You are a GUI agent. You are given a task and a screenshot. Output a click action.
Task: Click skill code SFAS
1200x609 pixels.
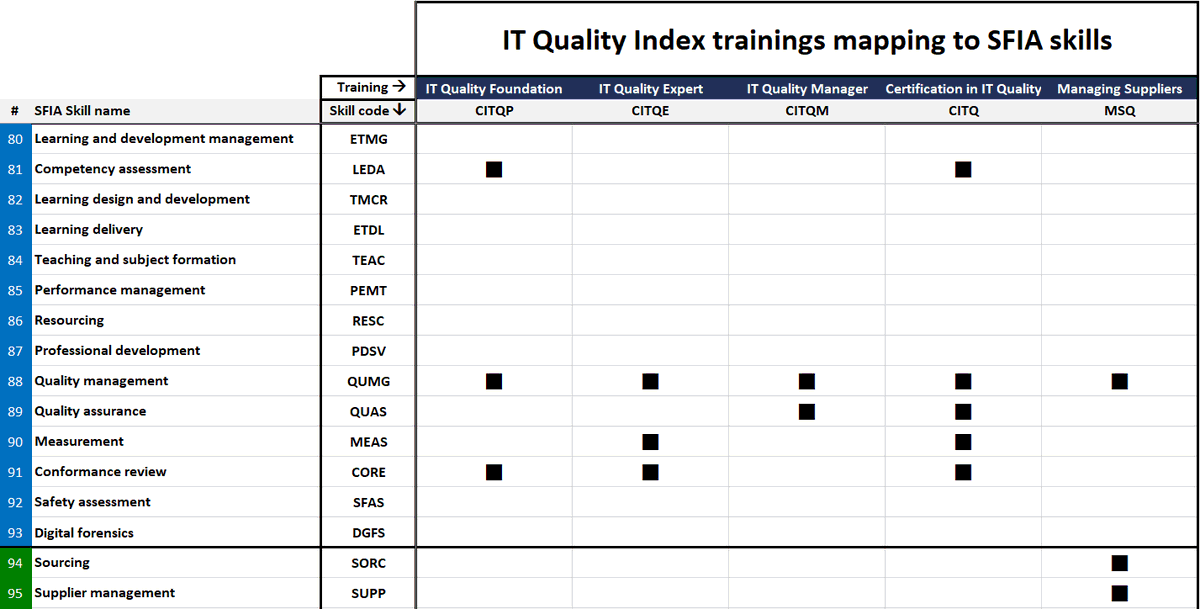click(x=368, y=503)
